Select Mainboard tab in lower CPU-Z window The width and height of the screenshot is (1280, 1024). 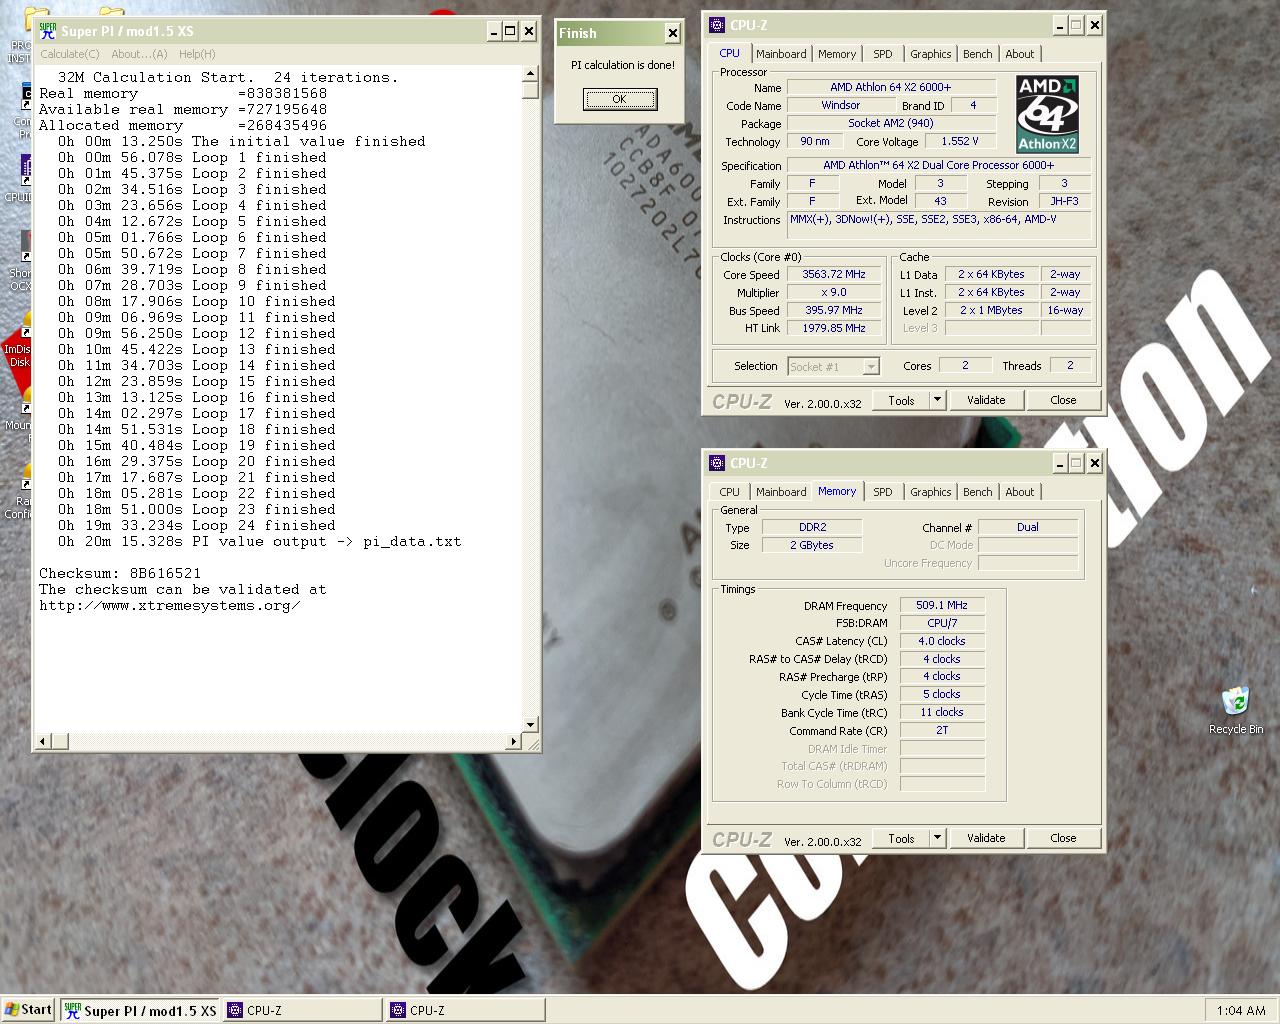tap(781, 492)
